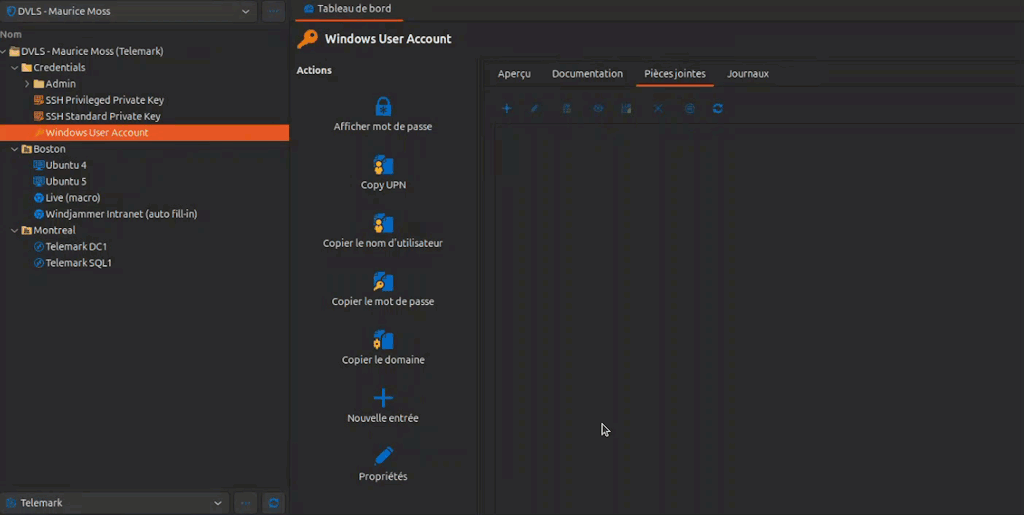The image size is (1024, 515).
Task: Select SSH Privileged Private Key entry
Action: coord(104,100)
